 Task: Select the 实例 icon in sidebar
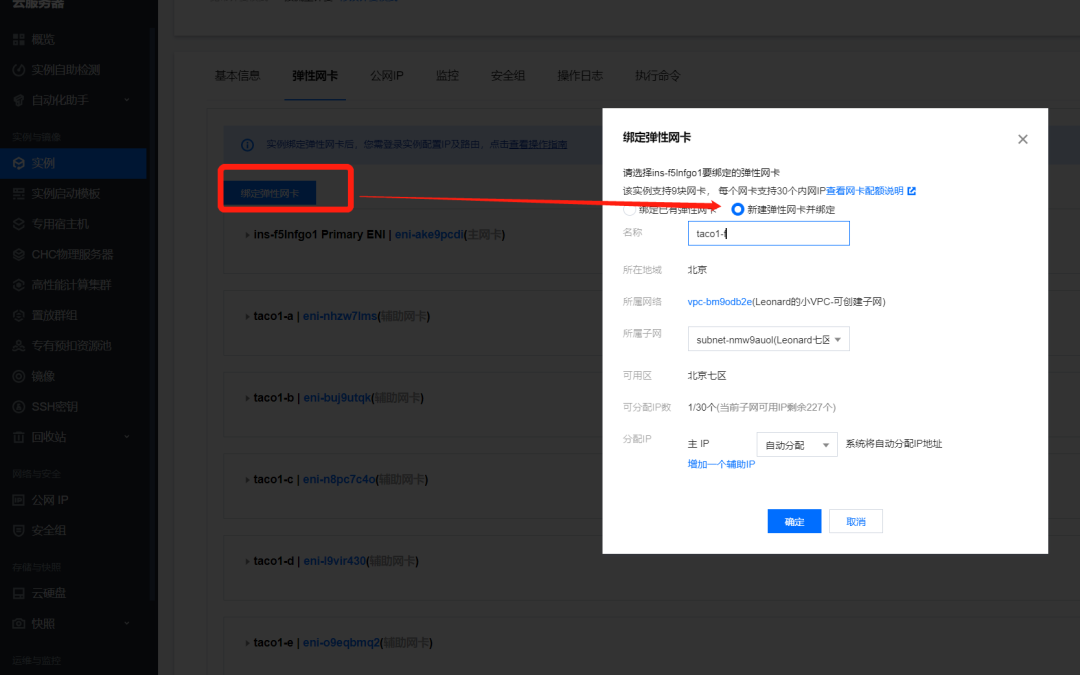pyautogui.click(x=19, y=163)
